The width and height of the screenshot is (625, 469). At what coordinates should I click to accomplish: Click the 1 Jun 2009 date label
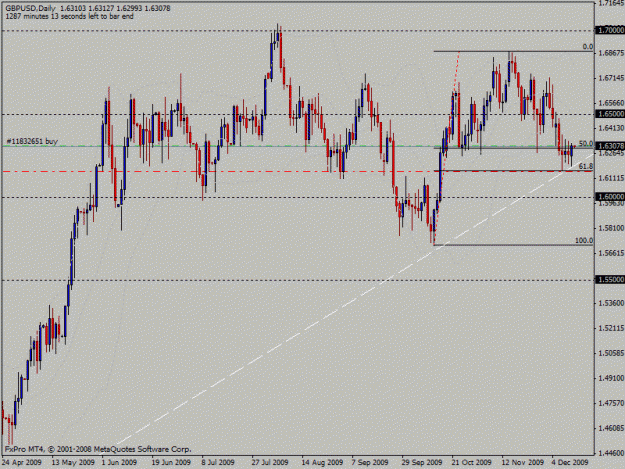[119, 463]
